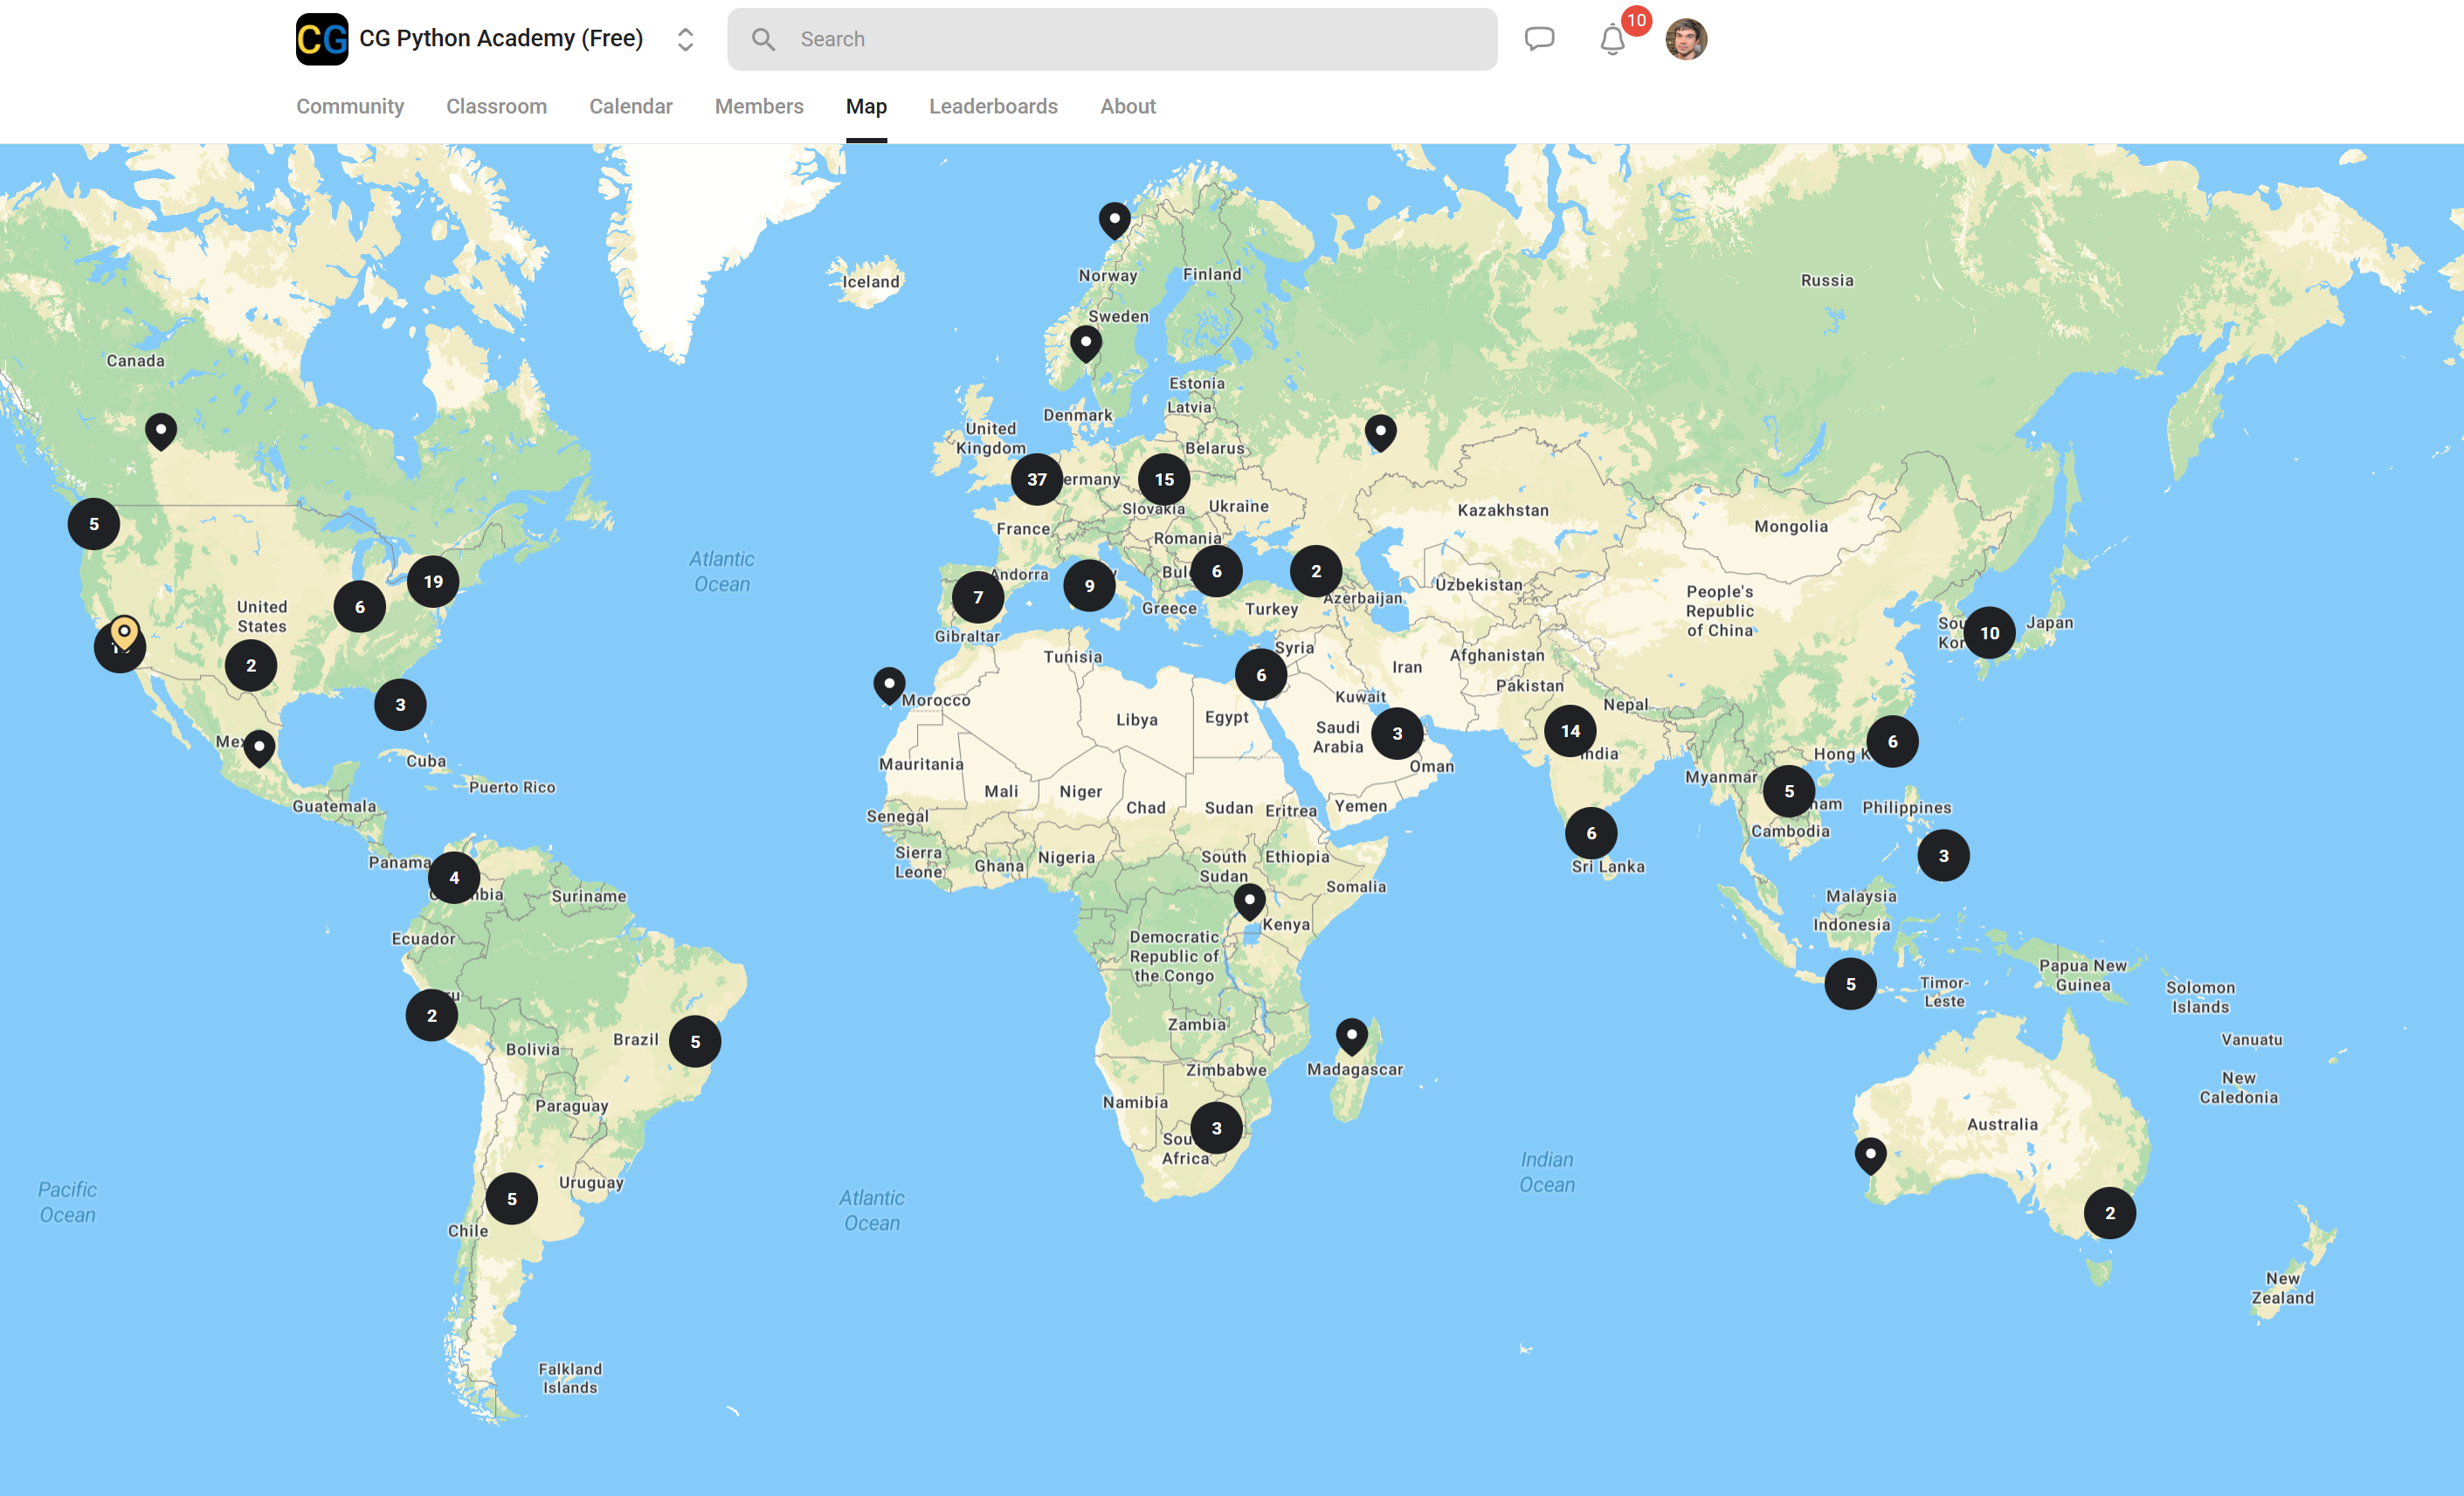Screen dimensions: 2464x1496
Task: Click the search magnifier icon
Action: (763, 38)
